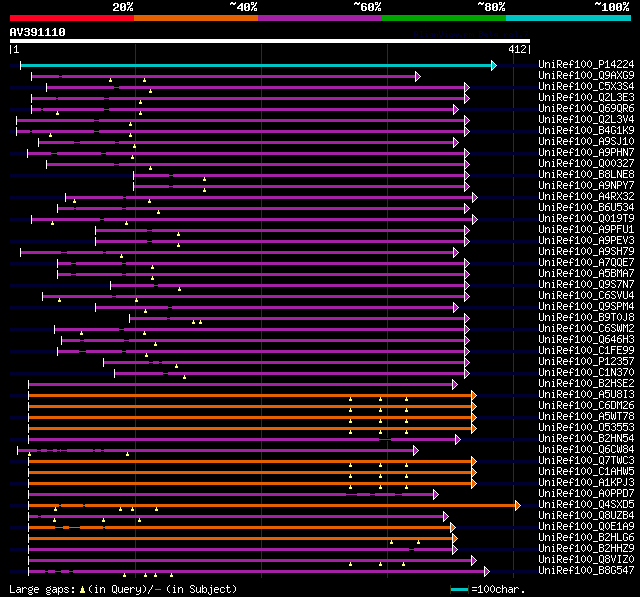The image size is (640, 597).
Task: Open the UniRef100_B4G1K9 entry
Action: tap(586, 131)
